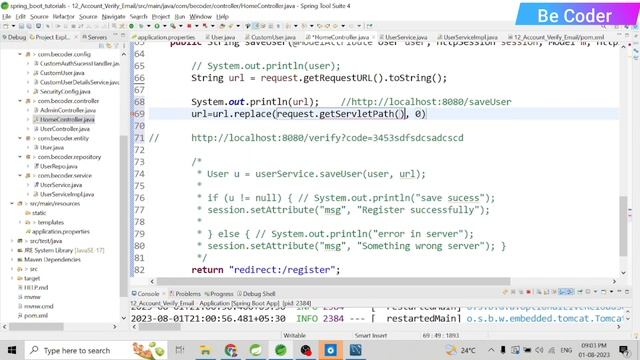The width and height of the screenshot is (640, 360).
Task: Open the Debug view tab
Action: (14, 37)
